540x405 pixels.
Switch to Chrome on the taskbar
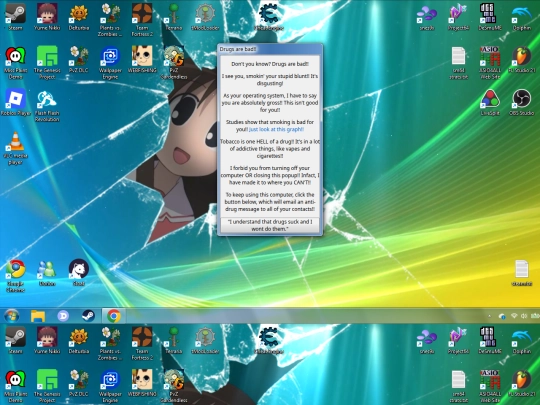(x=114, y=315)
